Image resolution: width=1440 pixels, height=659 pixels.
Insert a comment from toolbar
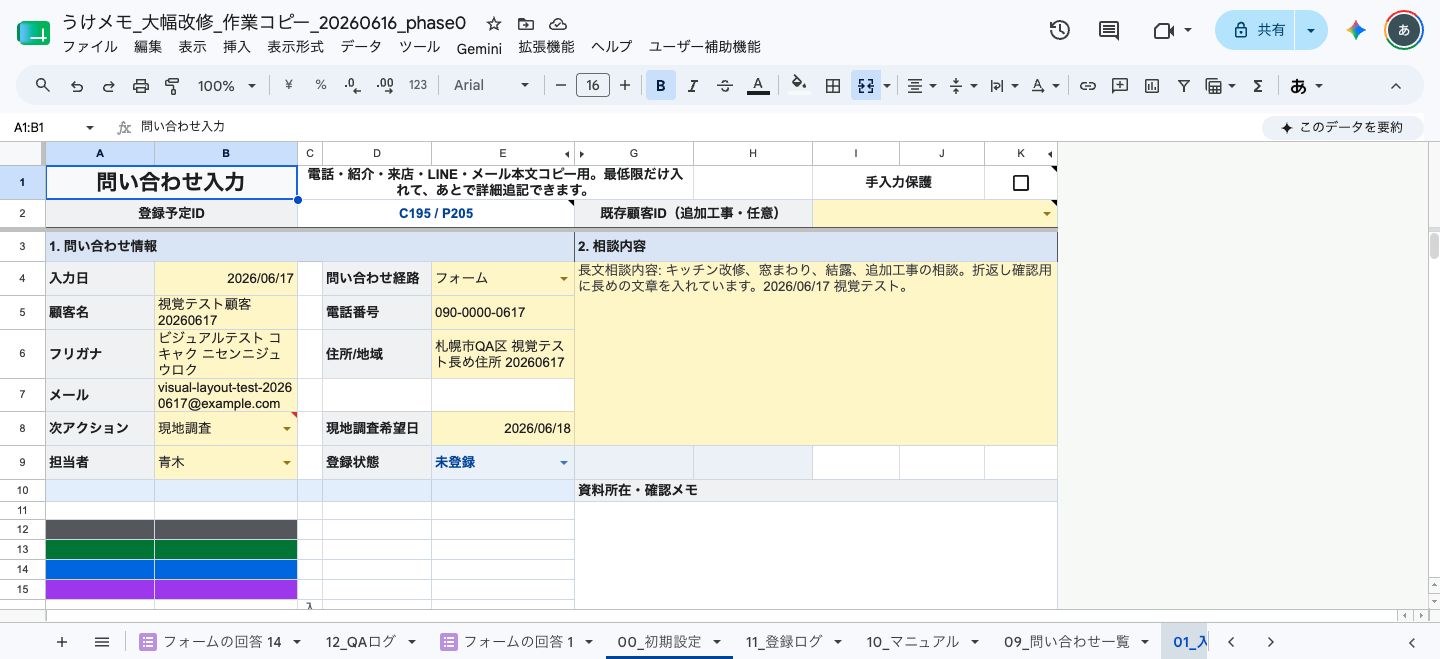(1120, 86)
